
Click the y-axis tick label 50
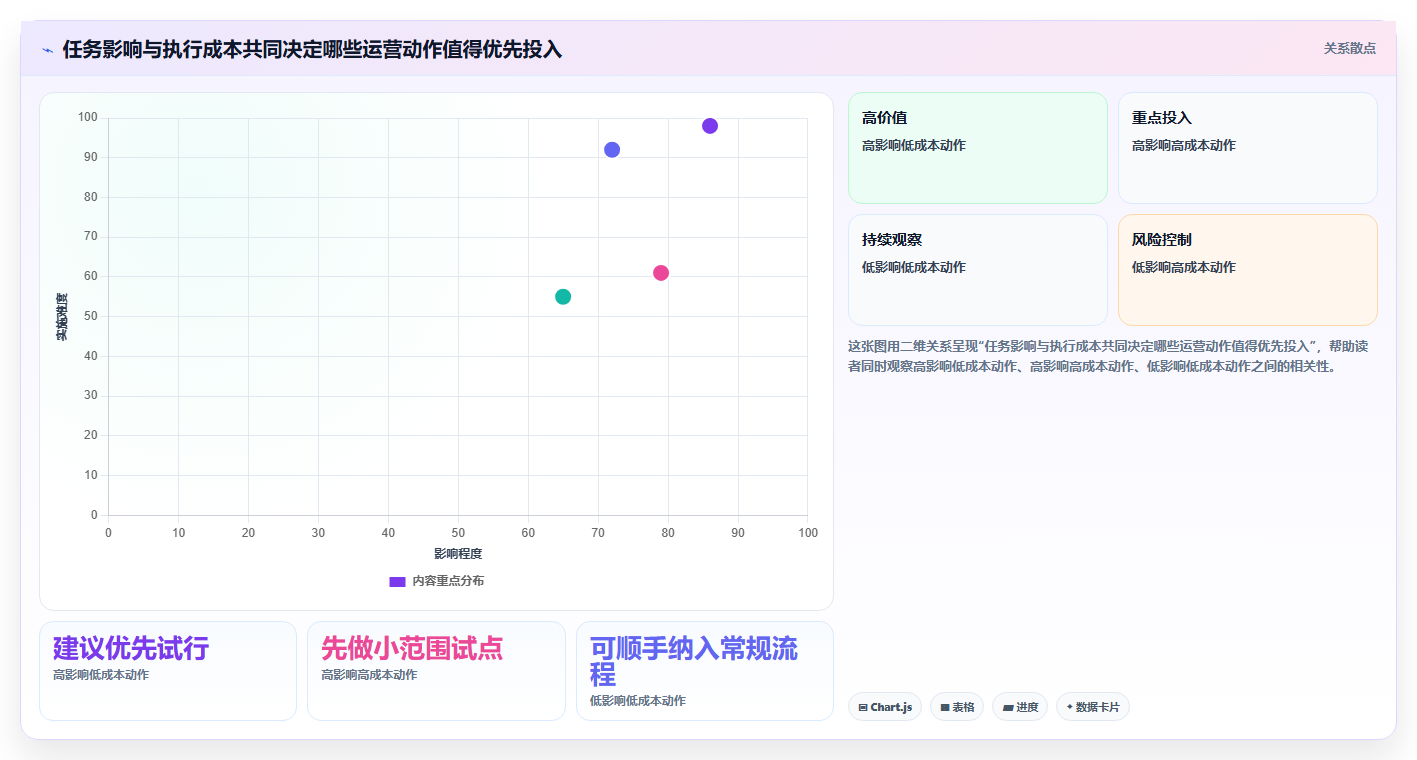tap(91, 316)
